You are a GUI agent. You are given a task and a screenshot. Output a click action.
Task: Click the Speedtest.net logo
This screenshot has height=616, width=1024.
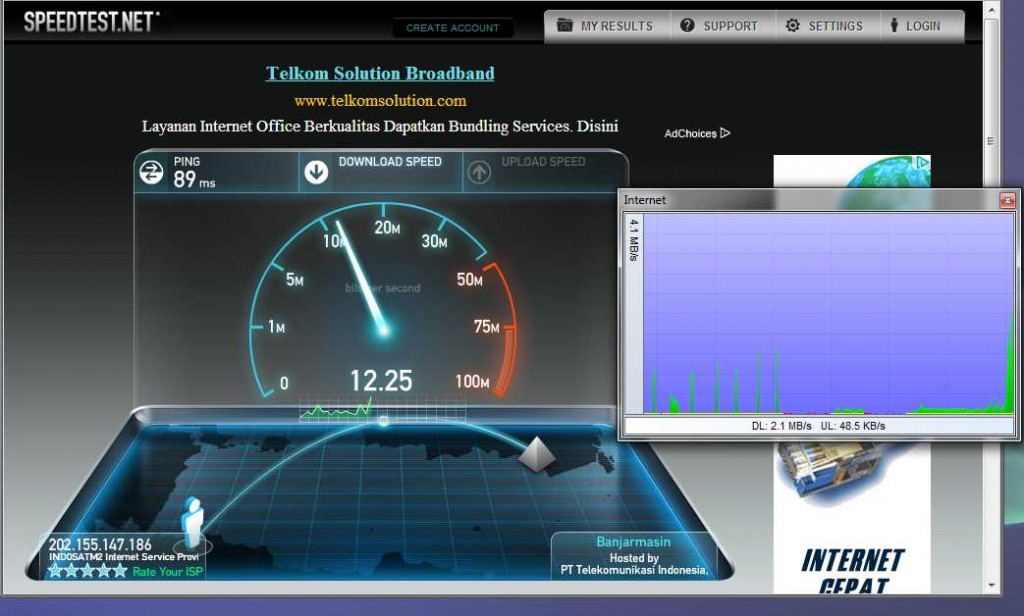click(x=91, y=22)
